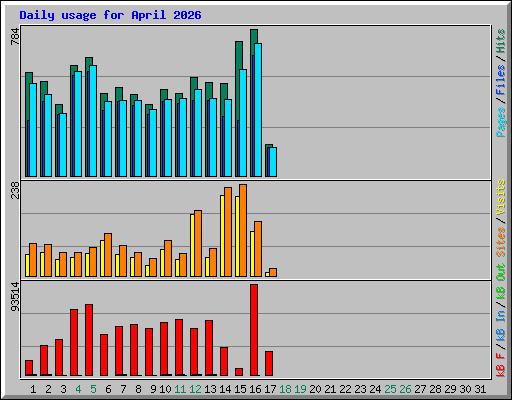
Task: Click day 31 on the x-axis
Action: [x=480, y=389]
